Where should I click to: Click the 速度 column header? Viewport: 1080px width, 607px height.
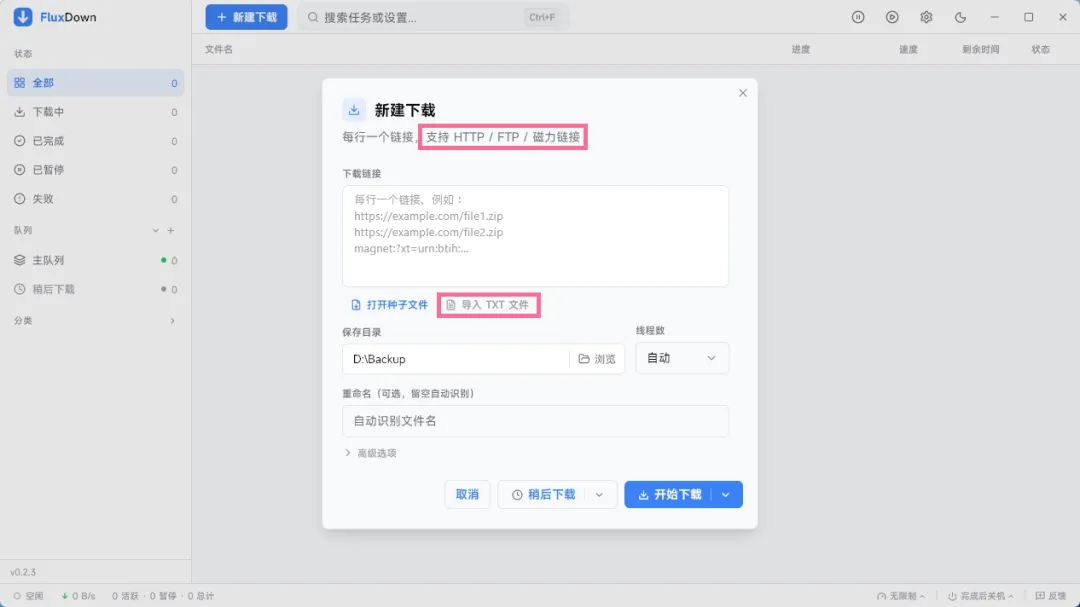[x=908, y=50]
